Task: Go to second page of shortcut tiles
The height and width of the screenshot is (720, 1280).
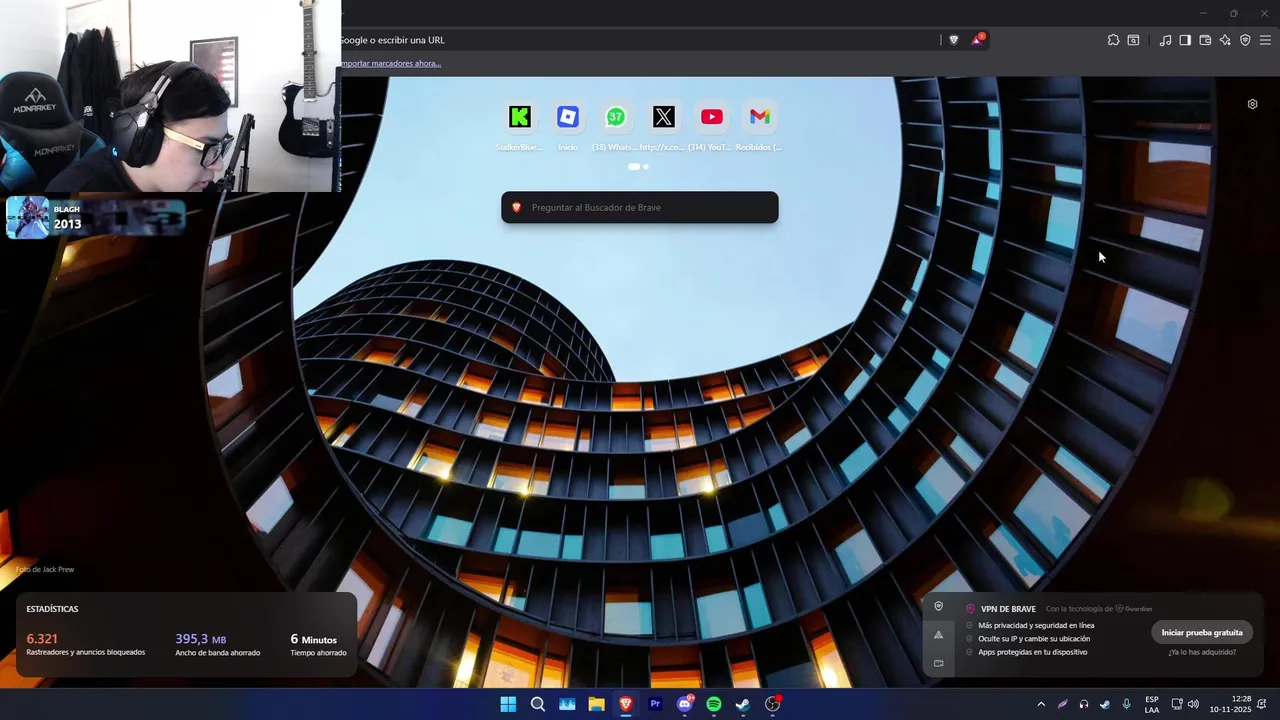Action: 646,167
